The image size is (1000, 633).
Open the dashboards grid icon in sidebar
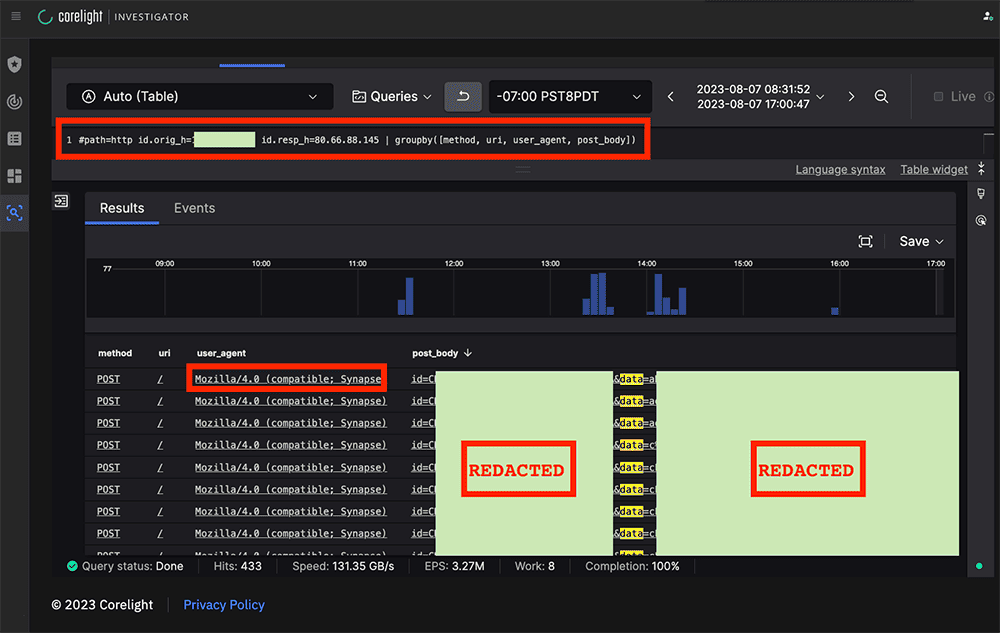click(x=14, y=176)
